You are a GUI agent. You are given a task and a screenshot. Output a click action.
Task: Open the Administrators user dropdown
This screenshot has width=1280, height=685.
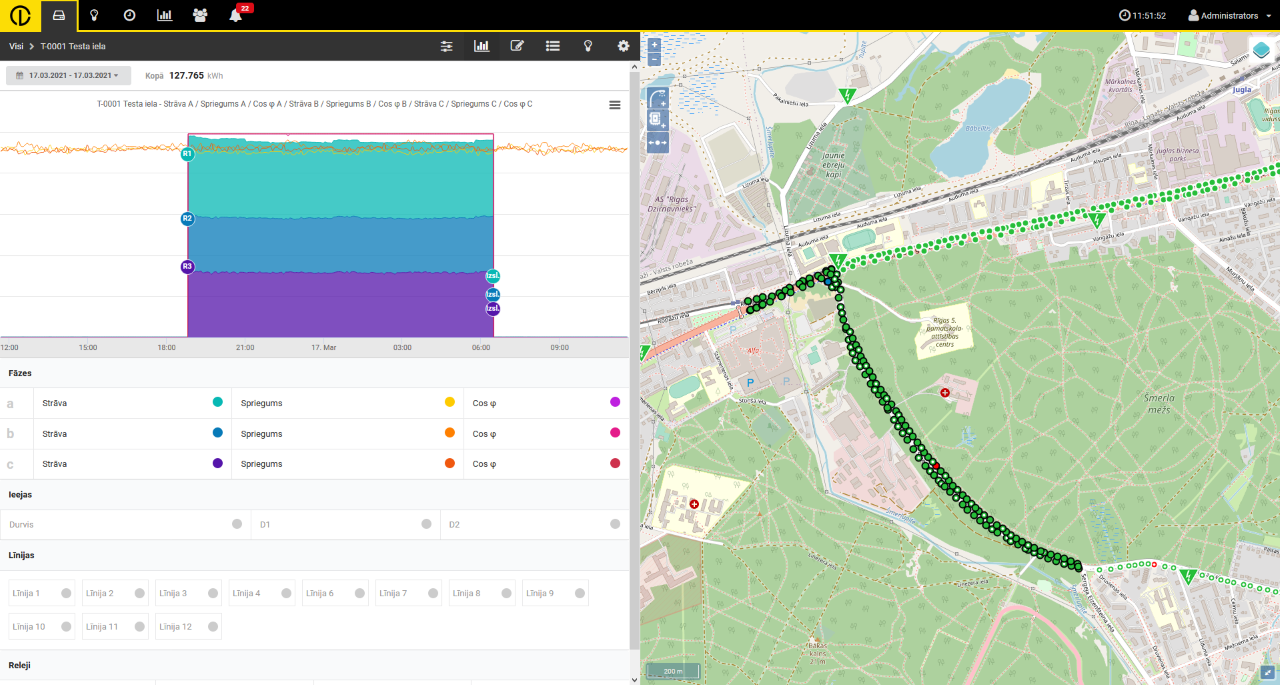[x=1229, y=16]
